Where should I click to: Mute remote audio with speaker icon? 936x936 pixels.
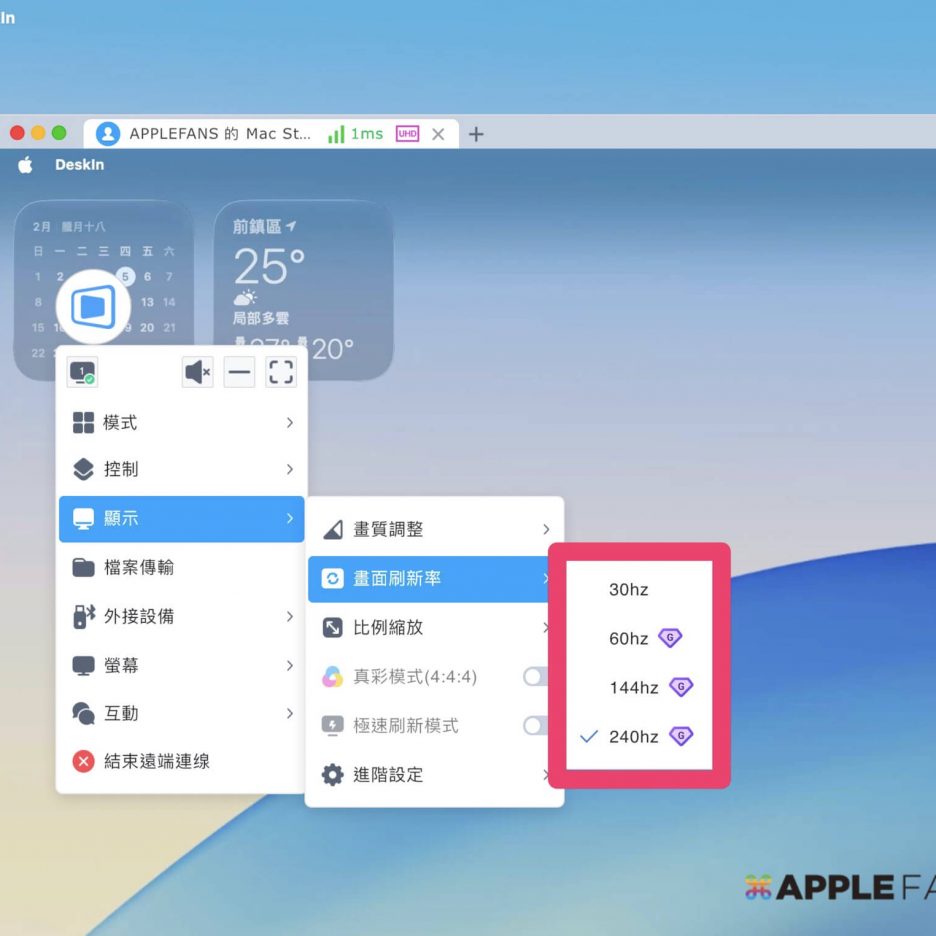tap(197, 372)
